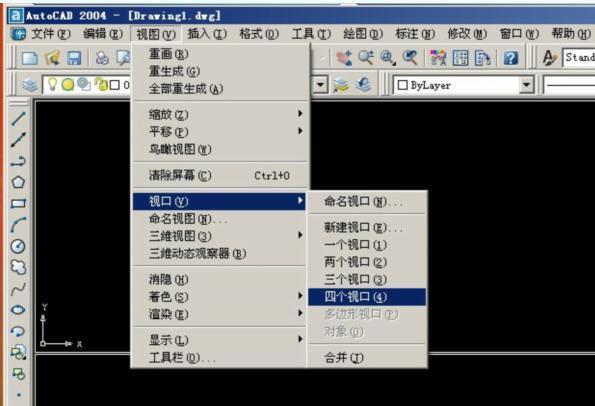Choose 新建视口(E)... option
This screenshot has height=406, width=595.
367,227
